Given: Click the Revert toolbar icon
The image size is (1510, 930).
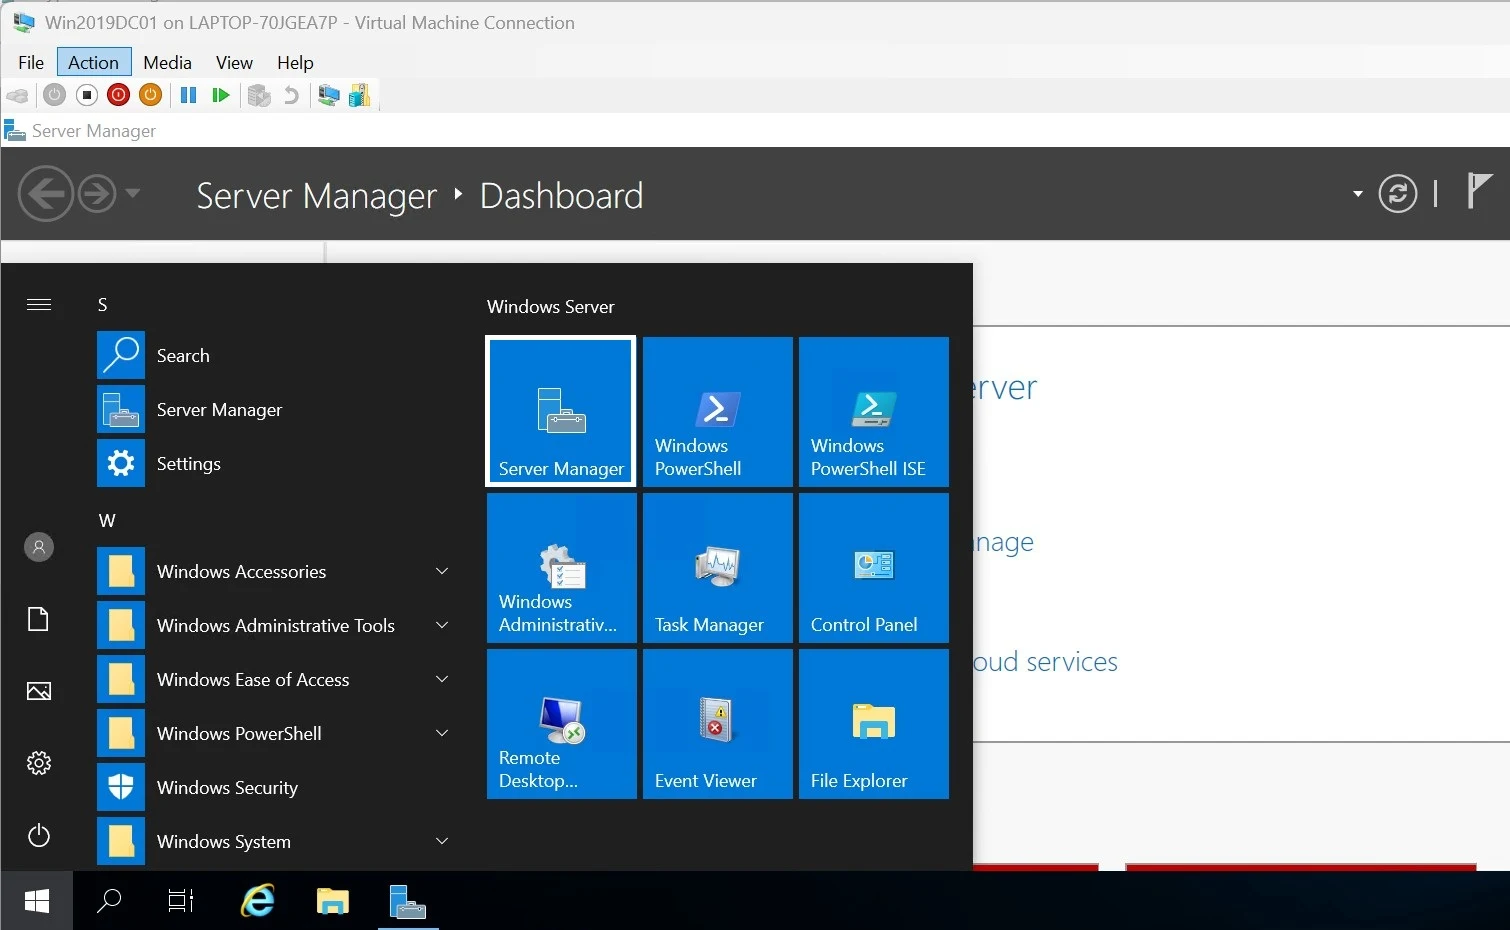Looking at the screenshot, I should 291,95.
